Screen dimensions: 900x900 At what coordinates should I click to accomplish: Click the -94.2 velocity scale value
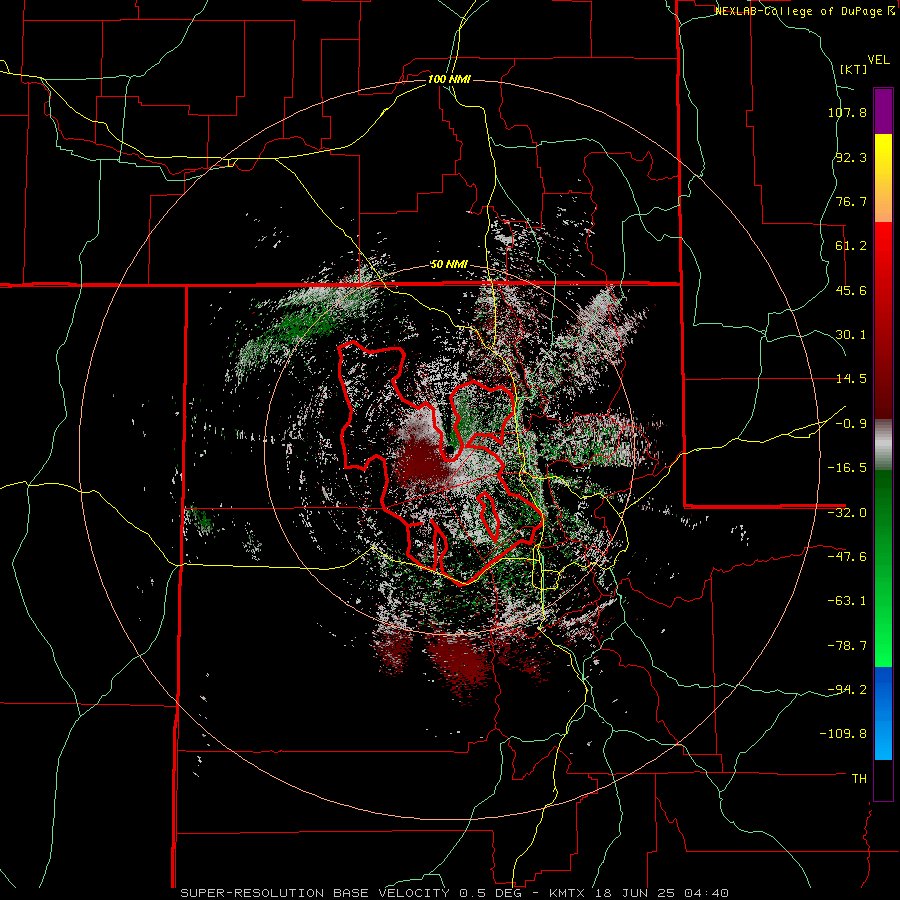tap(847, 689)
